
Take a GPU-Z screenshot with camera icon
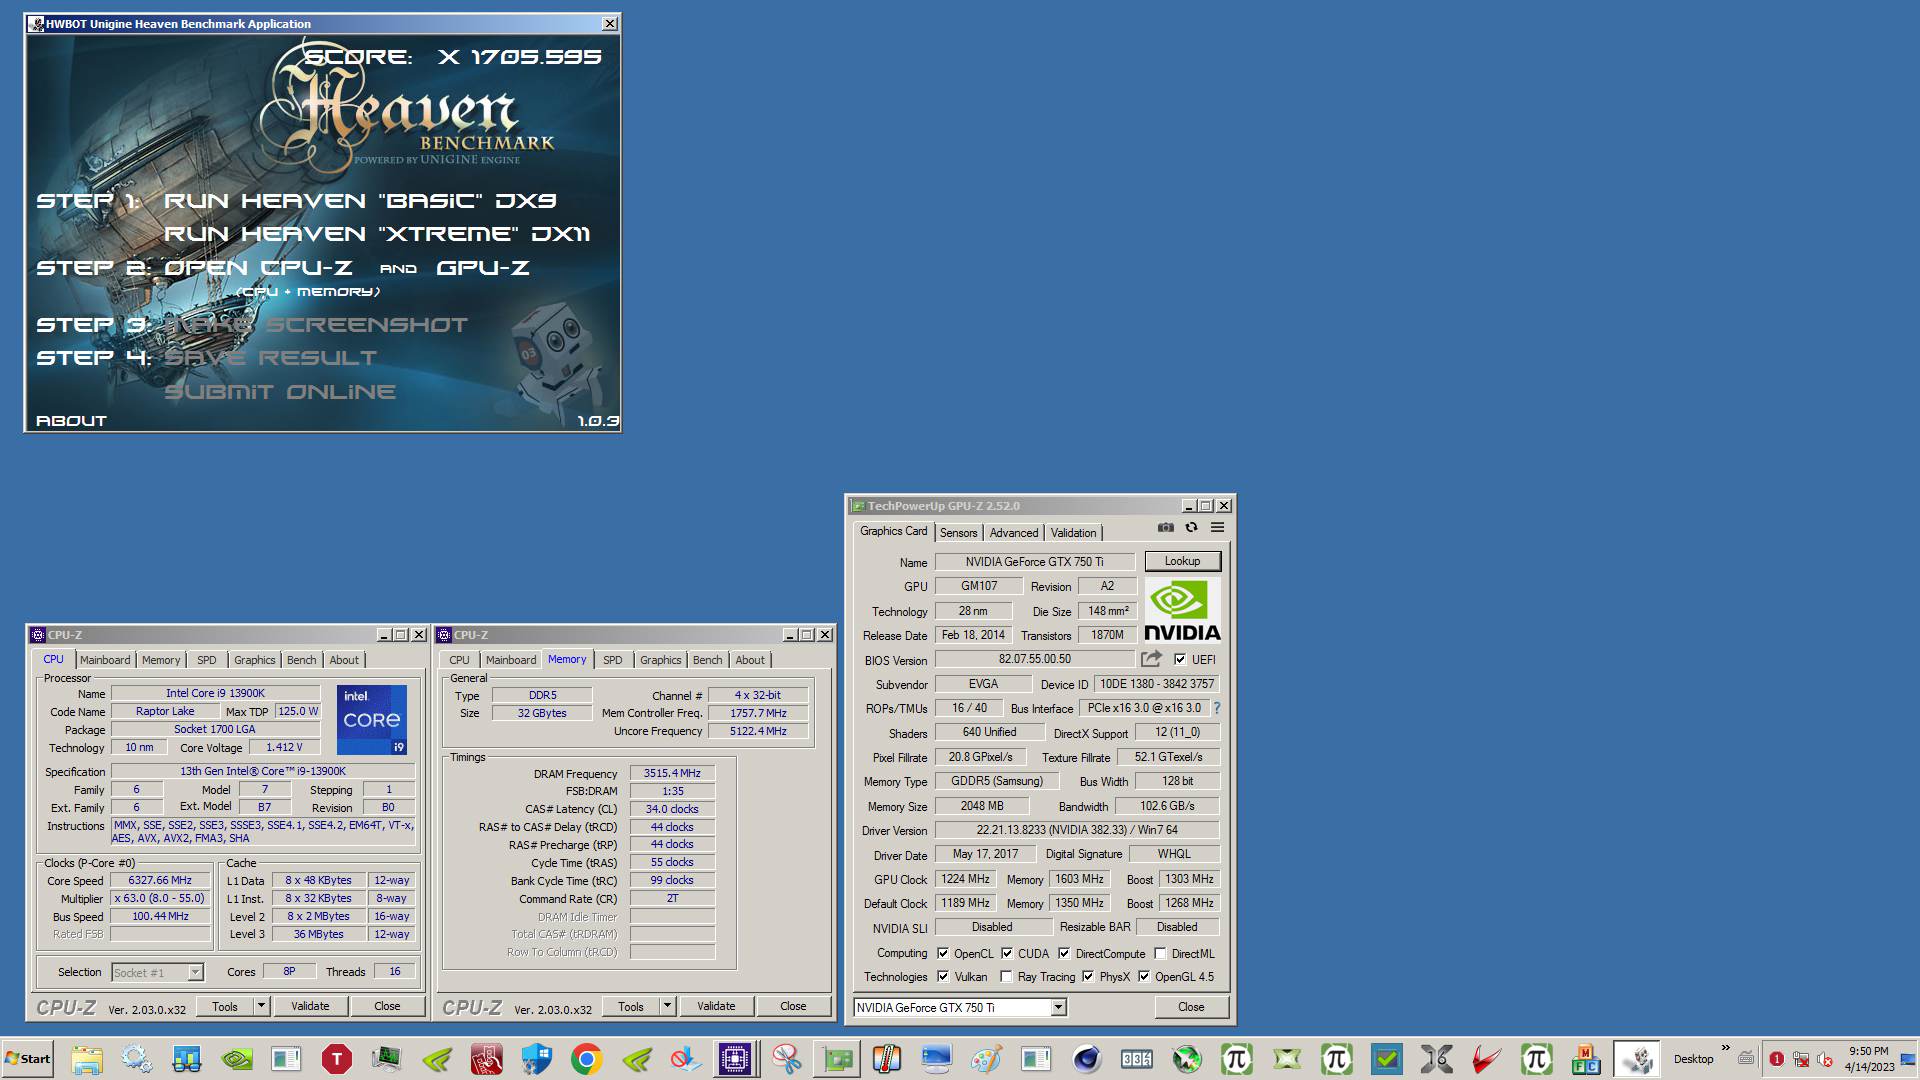tap(1165, 528)
